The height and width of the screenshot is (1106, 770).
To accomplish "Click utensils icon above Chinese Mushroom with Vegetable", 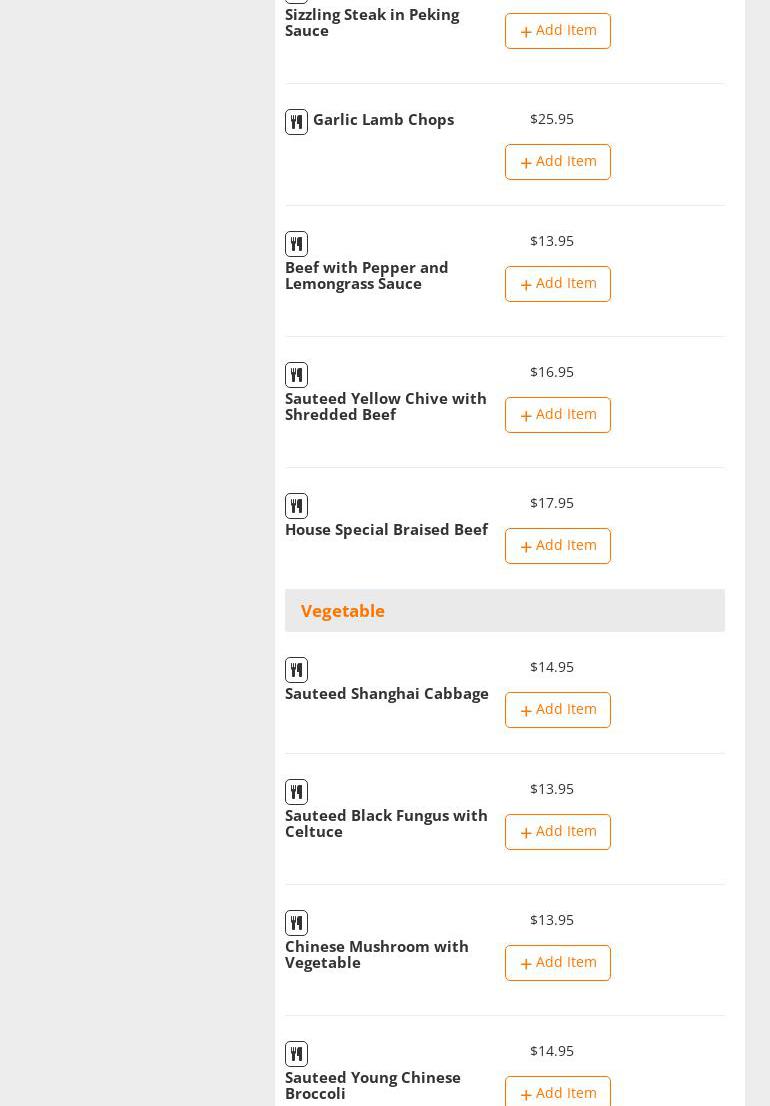I will [296, 923].
